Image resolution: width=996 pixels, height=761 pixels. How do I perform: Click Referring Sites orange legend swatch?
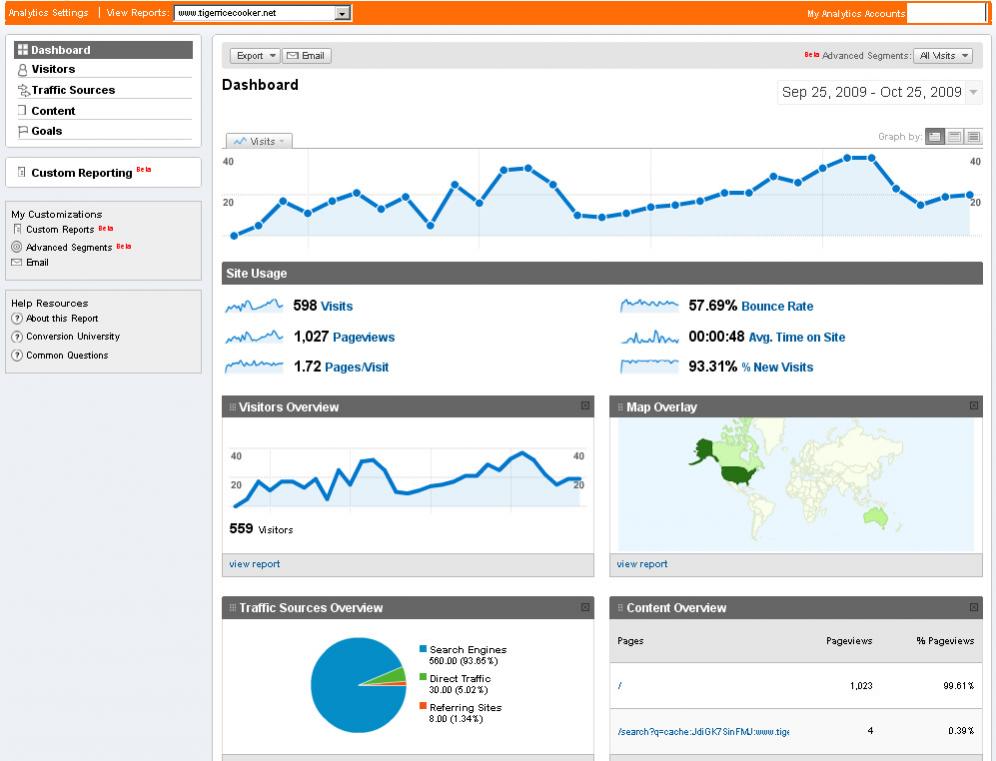click(x=423, y=706)
